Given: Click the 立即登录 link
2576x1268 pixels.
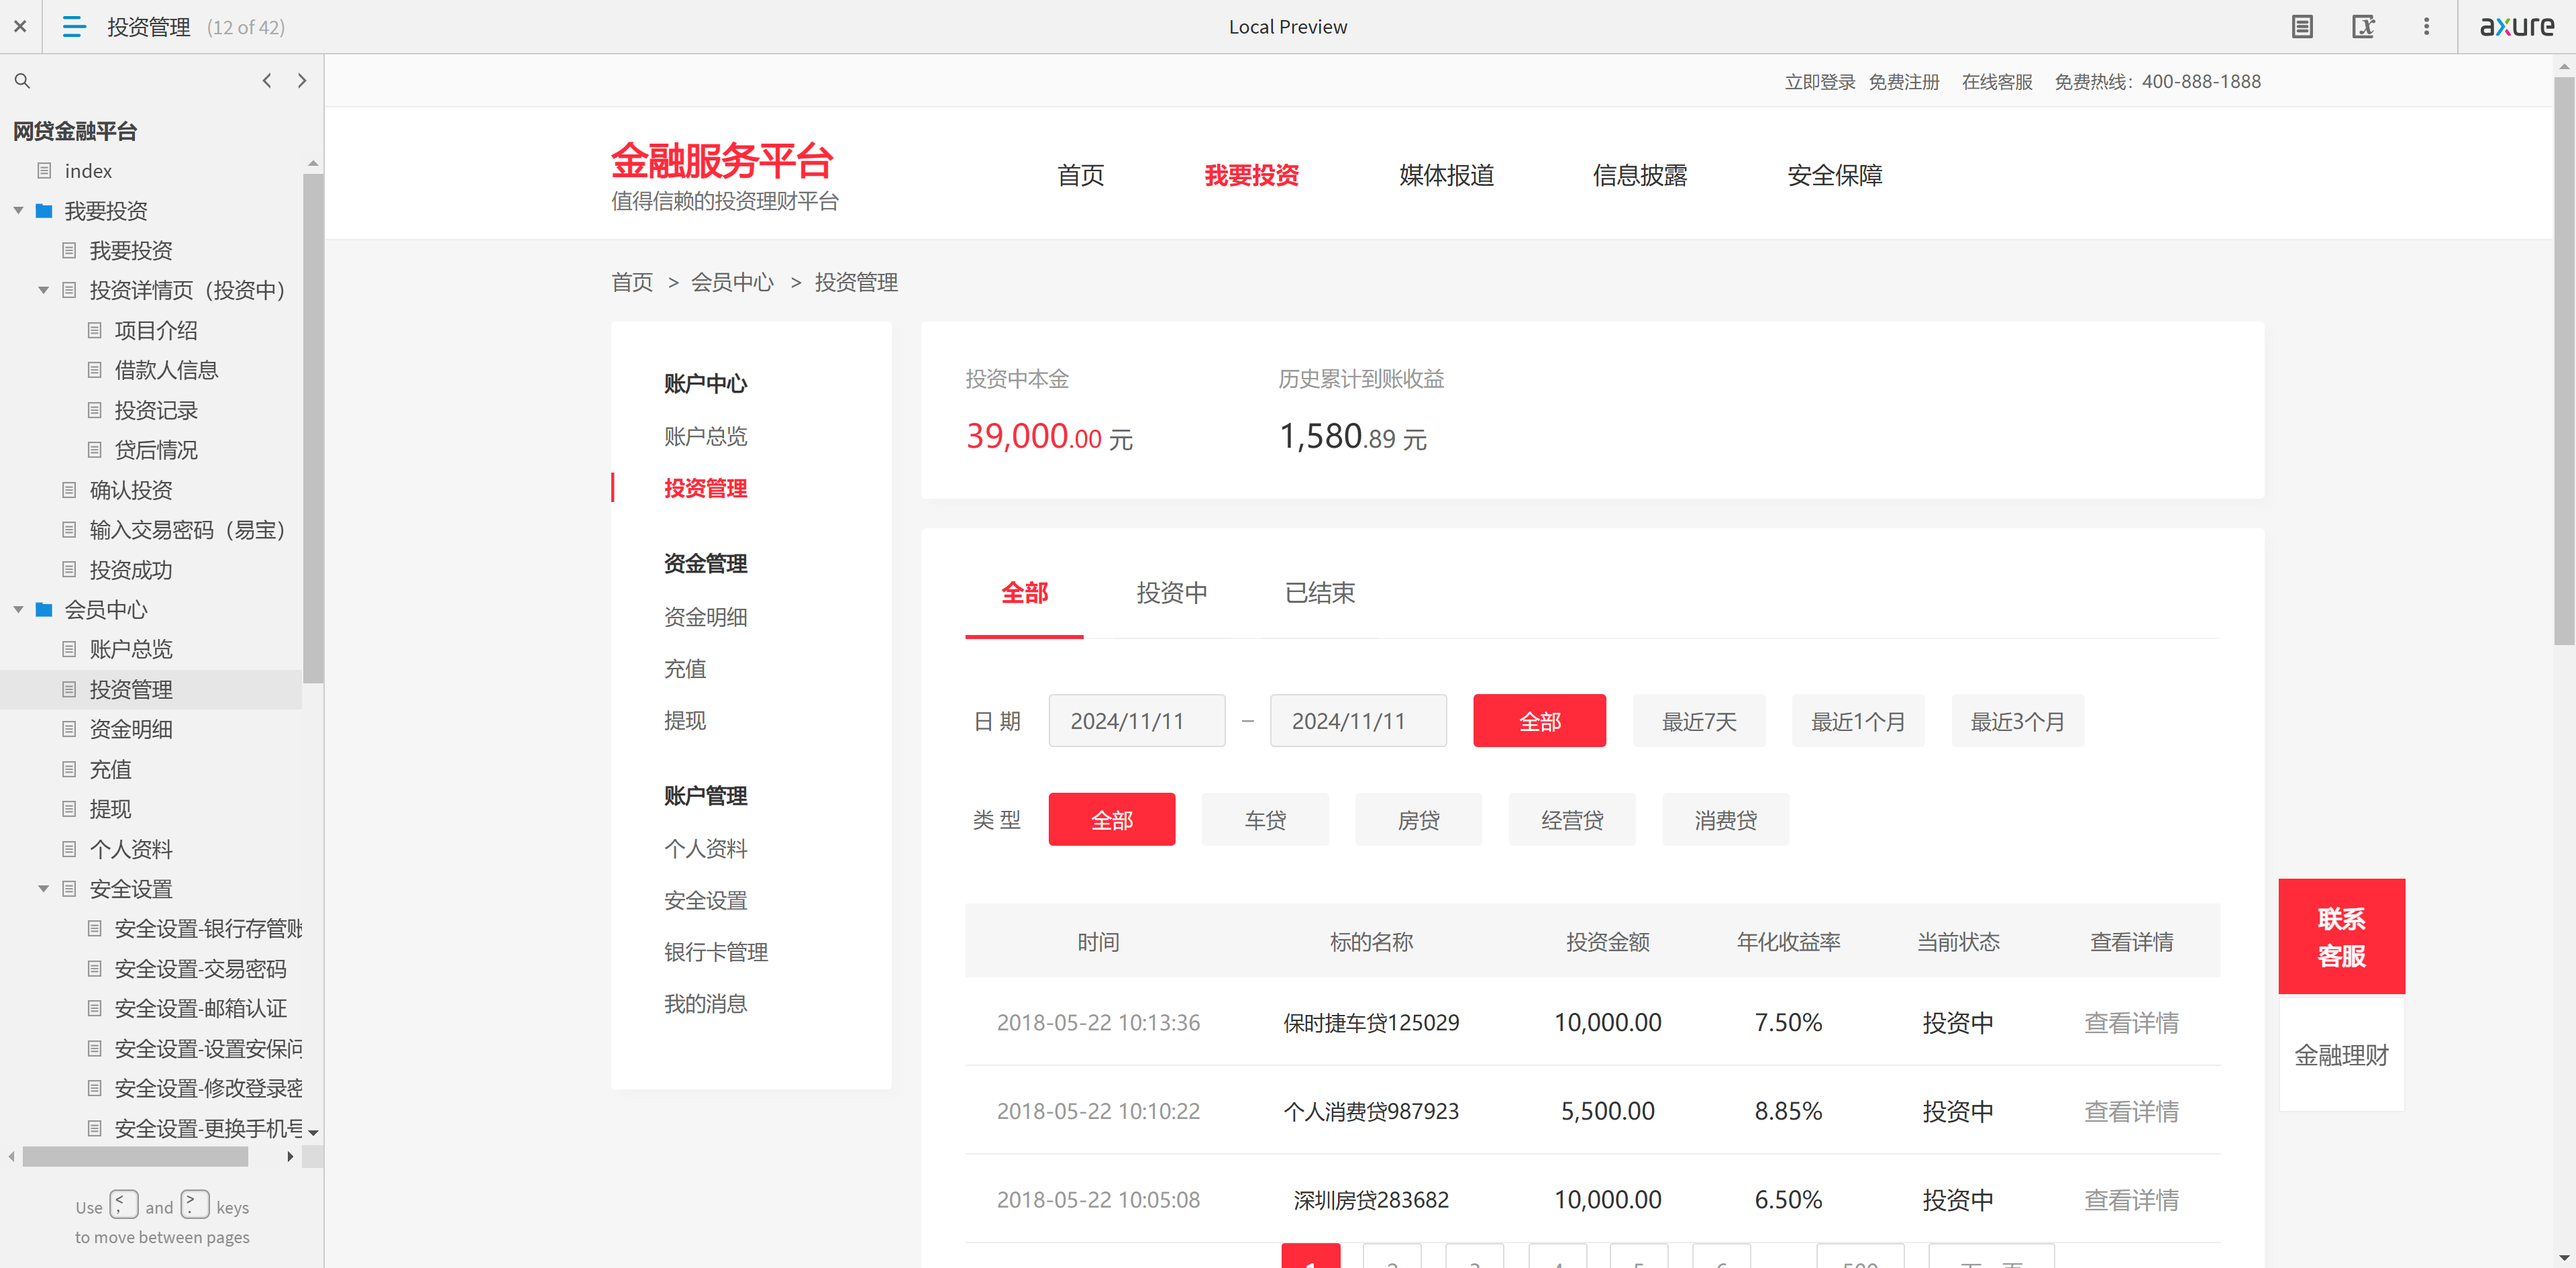Looking at the screenshot, I should tap(1820, 82).
